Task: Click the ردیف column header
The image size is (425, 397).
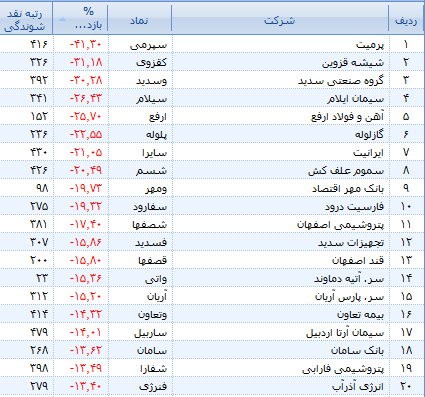Action: (406, 21)
